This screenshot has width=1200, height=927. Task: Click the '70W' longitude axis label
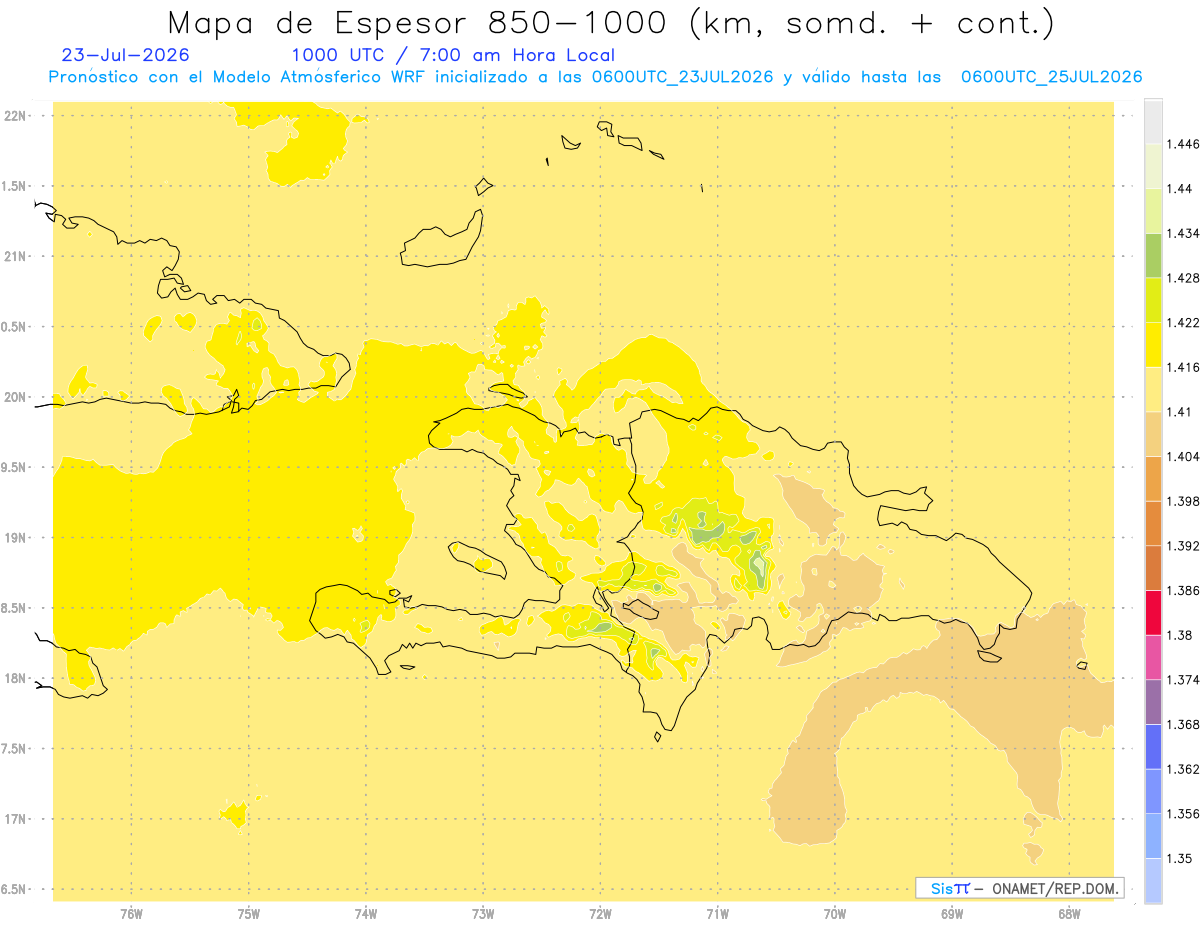835,913
